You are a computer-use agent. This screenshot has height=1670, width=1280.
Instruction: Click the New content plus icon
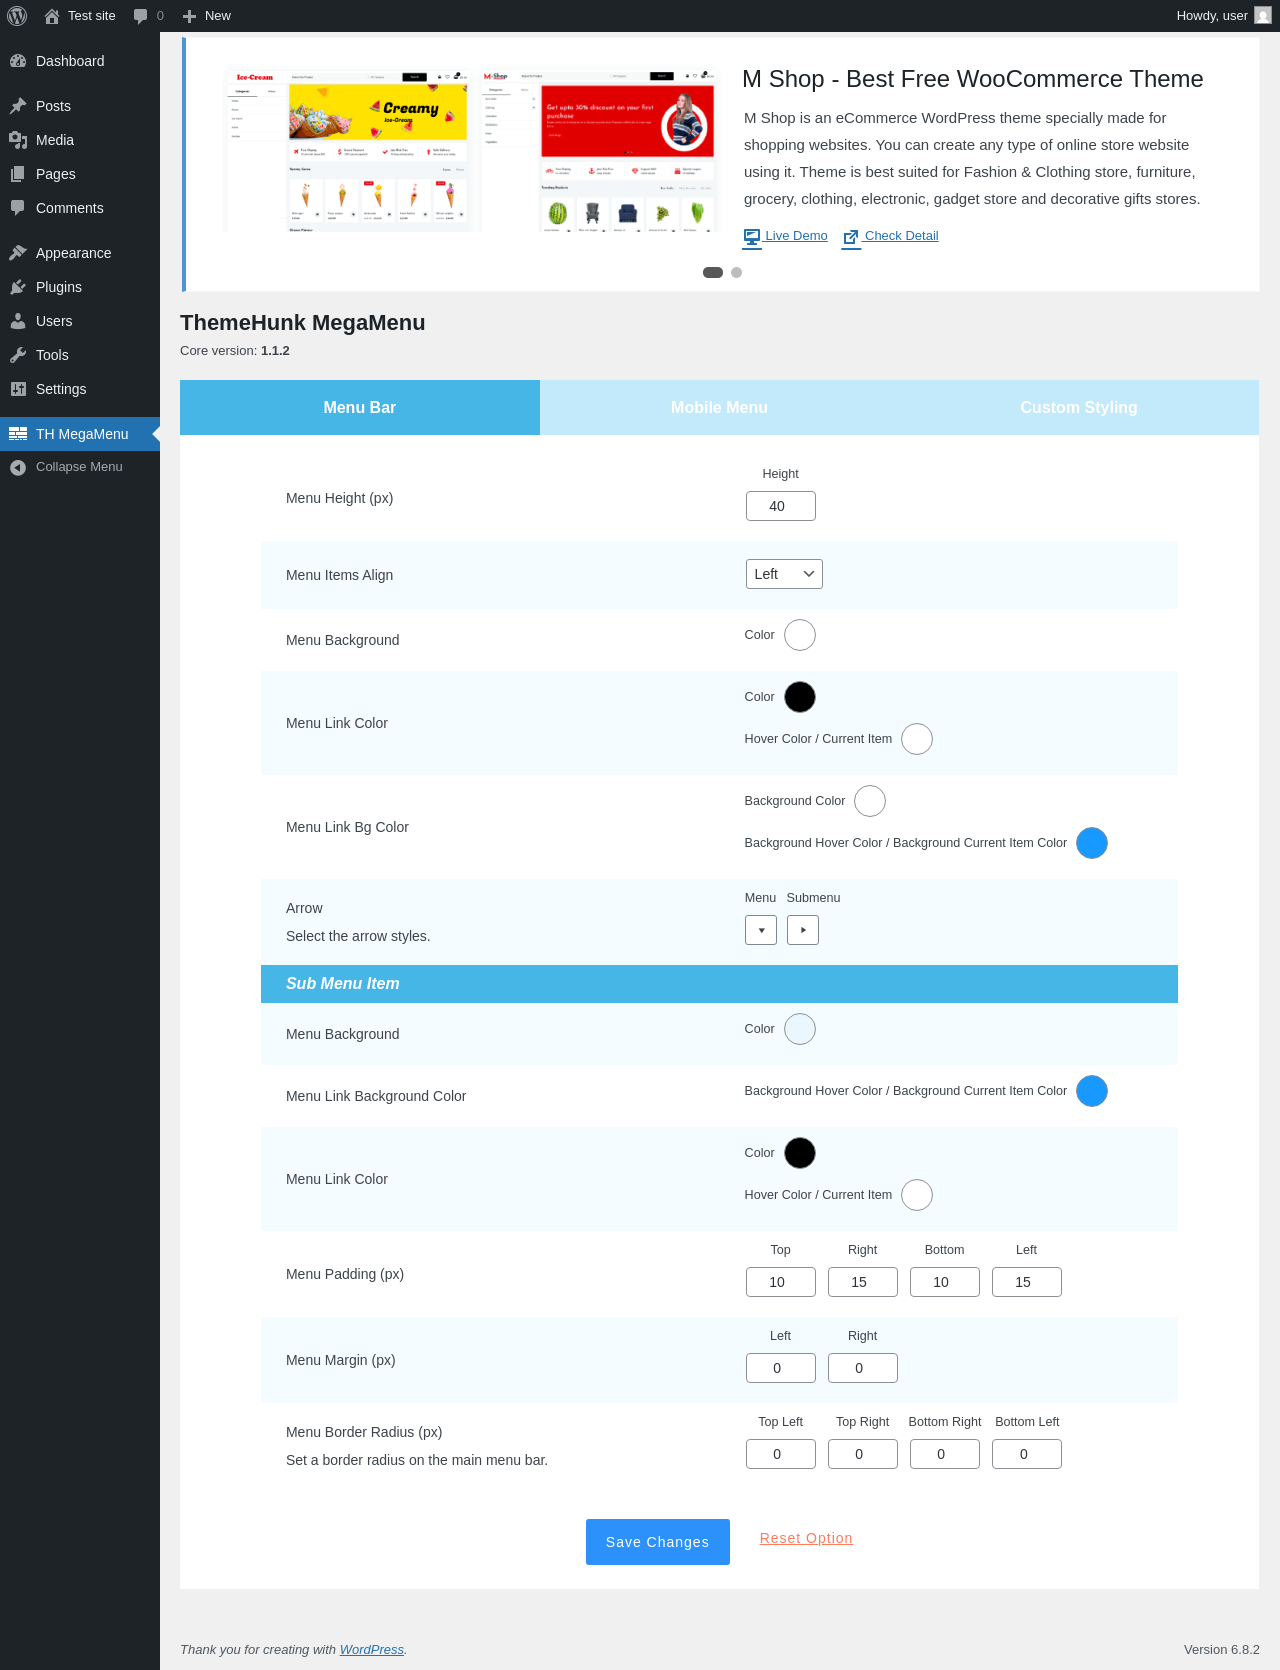point(189,16)
